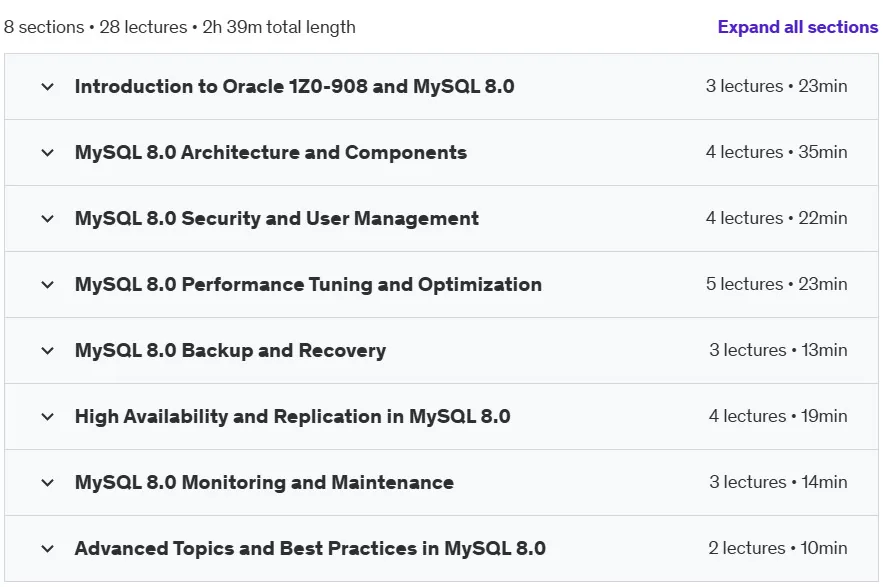The width and height of the screenshot is (883, 587).
Task: Click the '3 lectures • 13min' text
Action: pos(778,350)
